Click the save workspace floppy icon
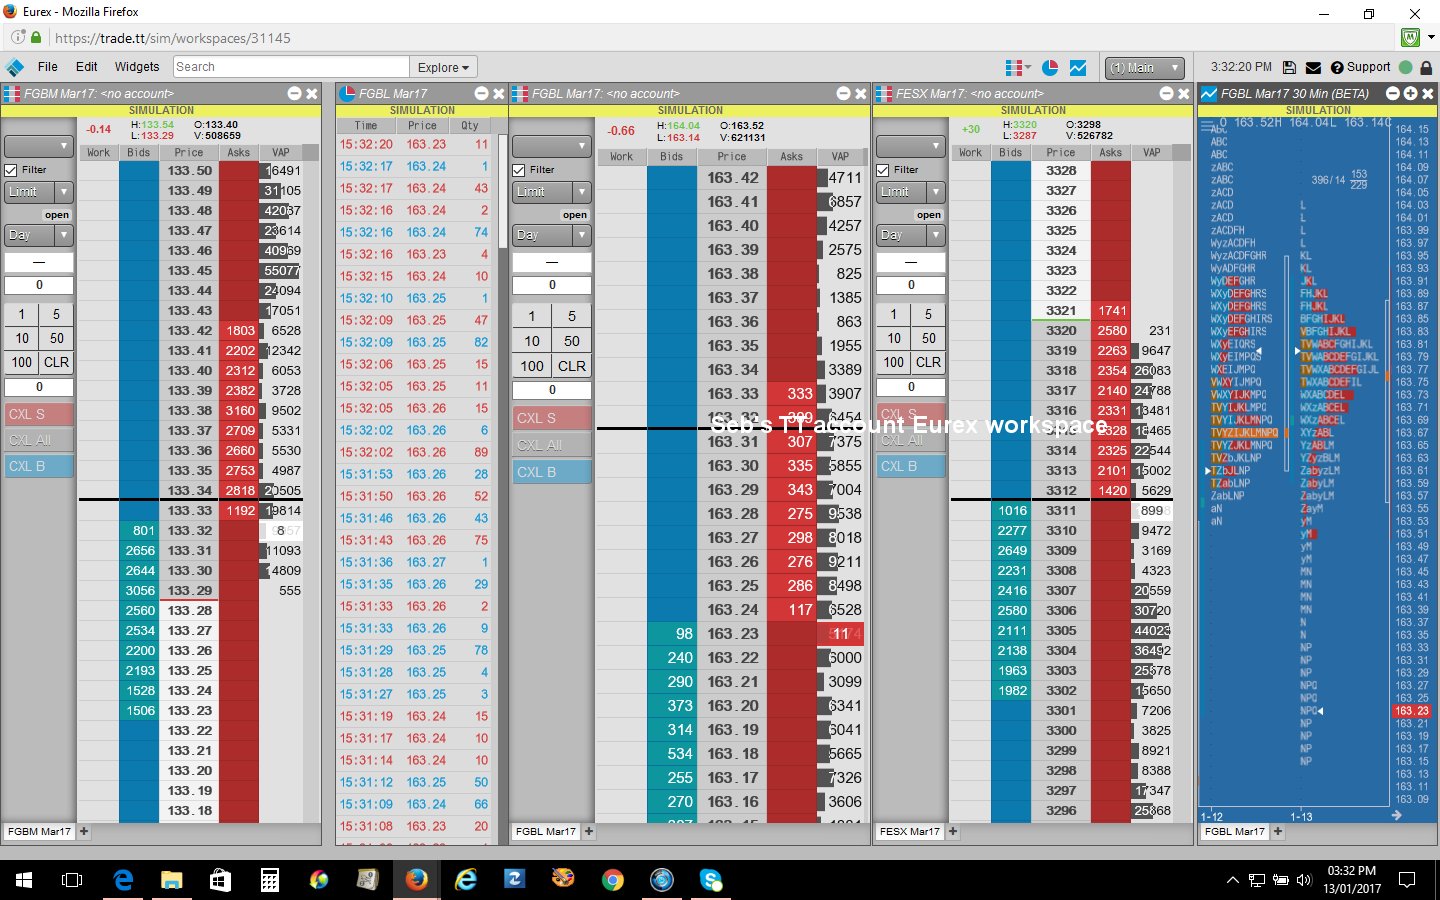This screenshot has height=900, width=1440. 1289,67
